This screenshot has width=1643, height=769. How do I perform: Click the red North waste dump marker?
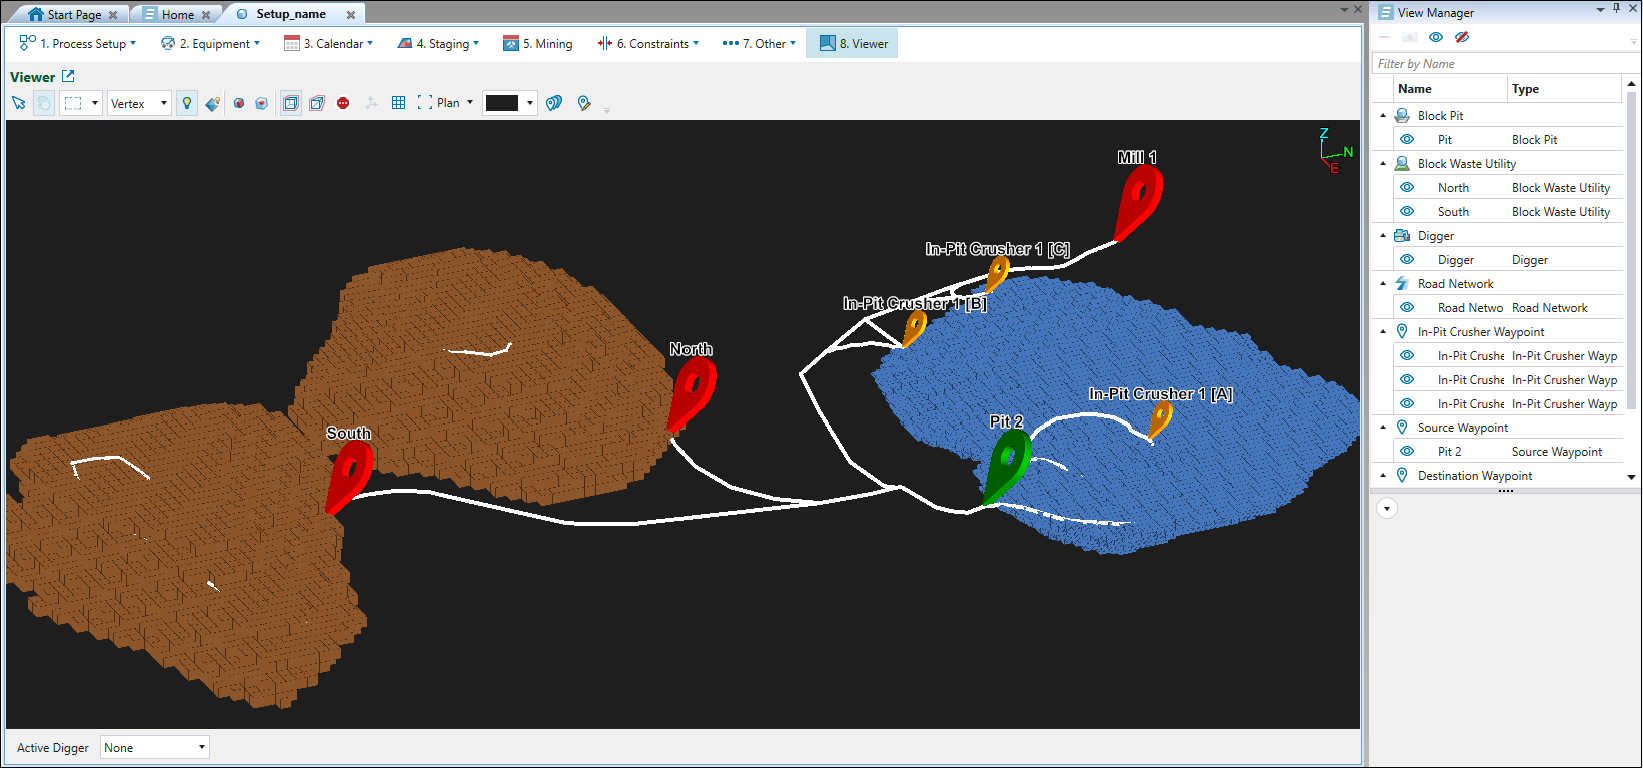pos(691,394)
